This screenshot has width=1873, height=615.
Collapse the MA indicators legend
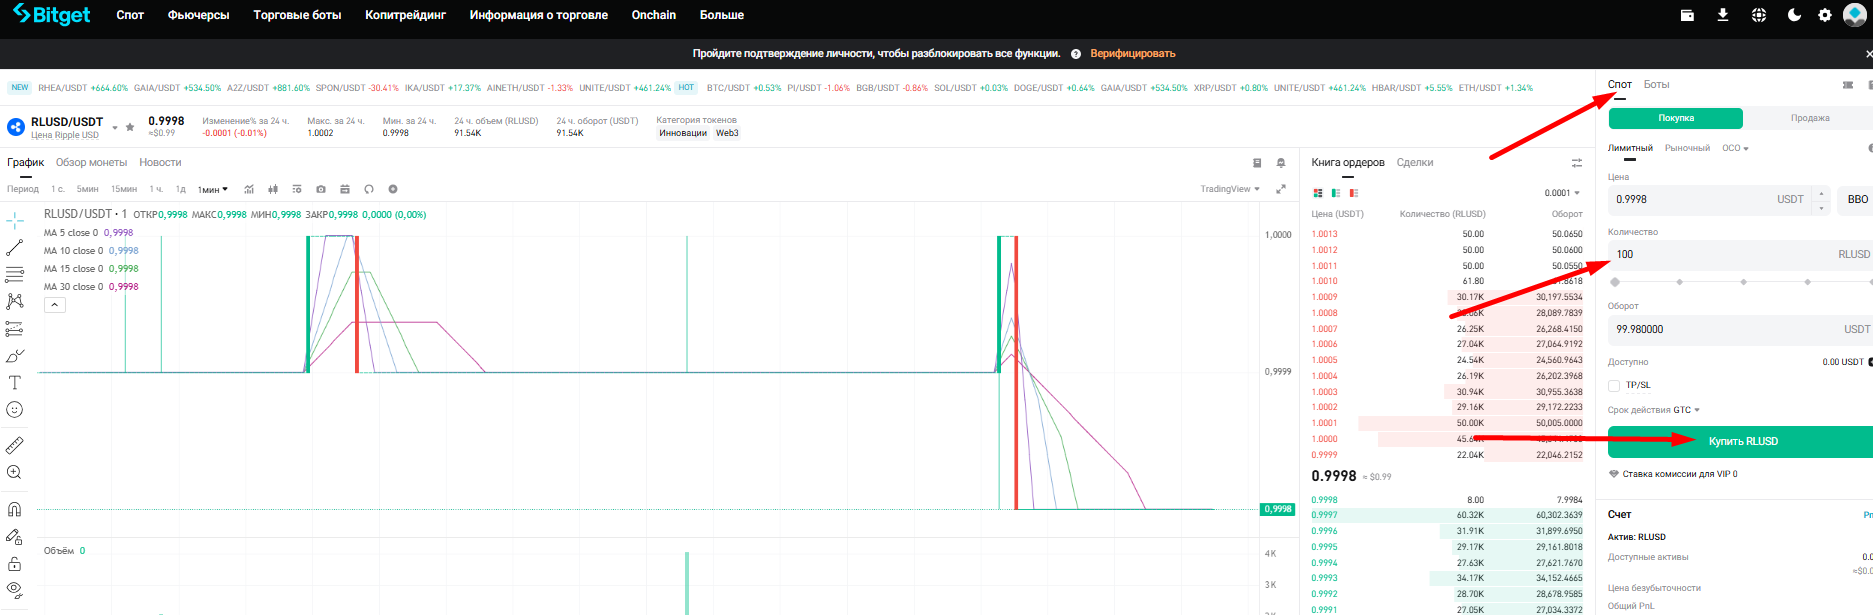coord(56,305)
